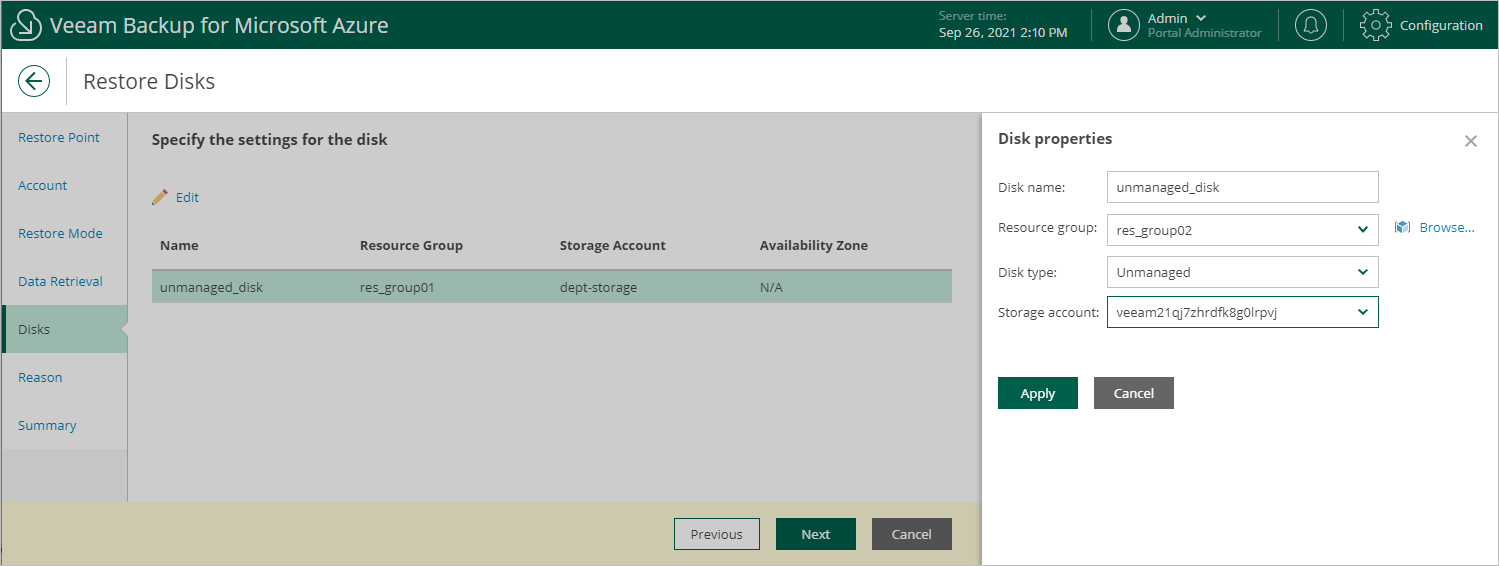Cancel the Restore Disks wizard
Viewport: 1499px width, 566px height.
click(x=912, y=534)
